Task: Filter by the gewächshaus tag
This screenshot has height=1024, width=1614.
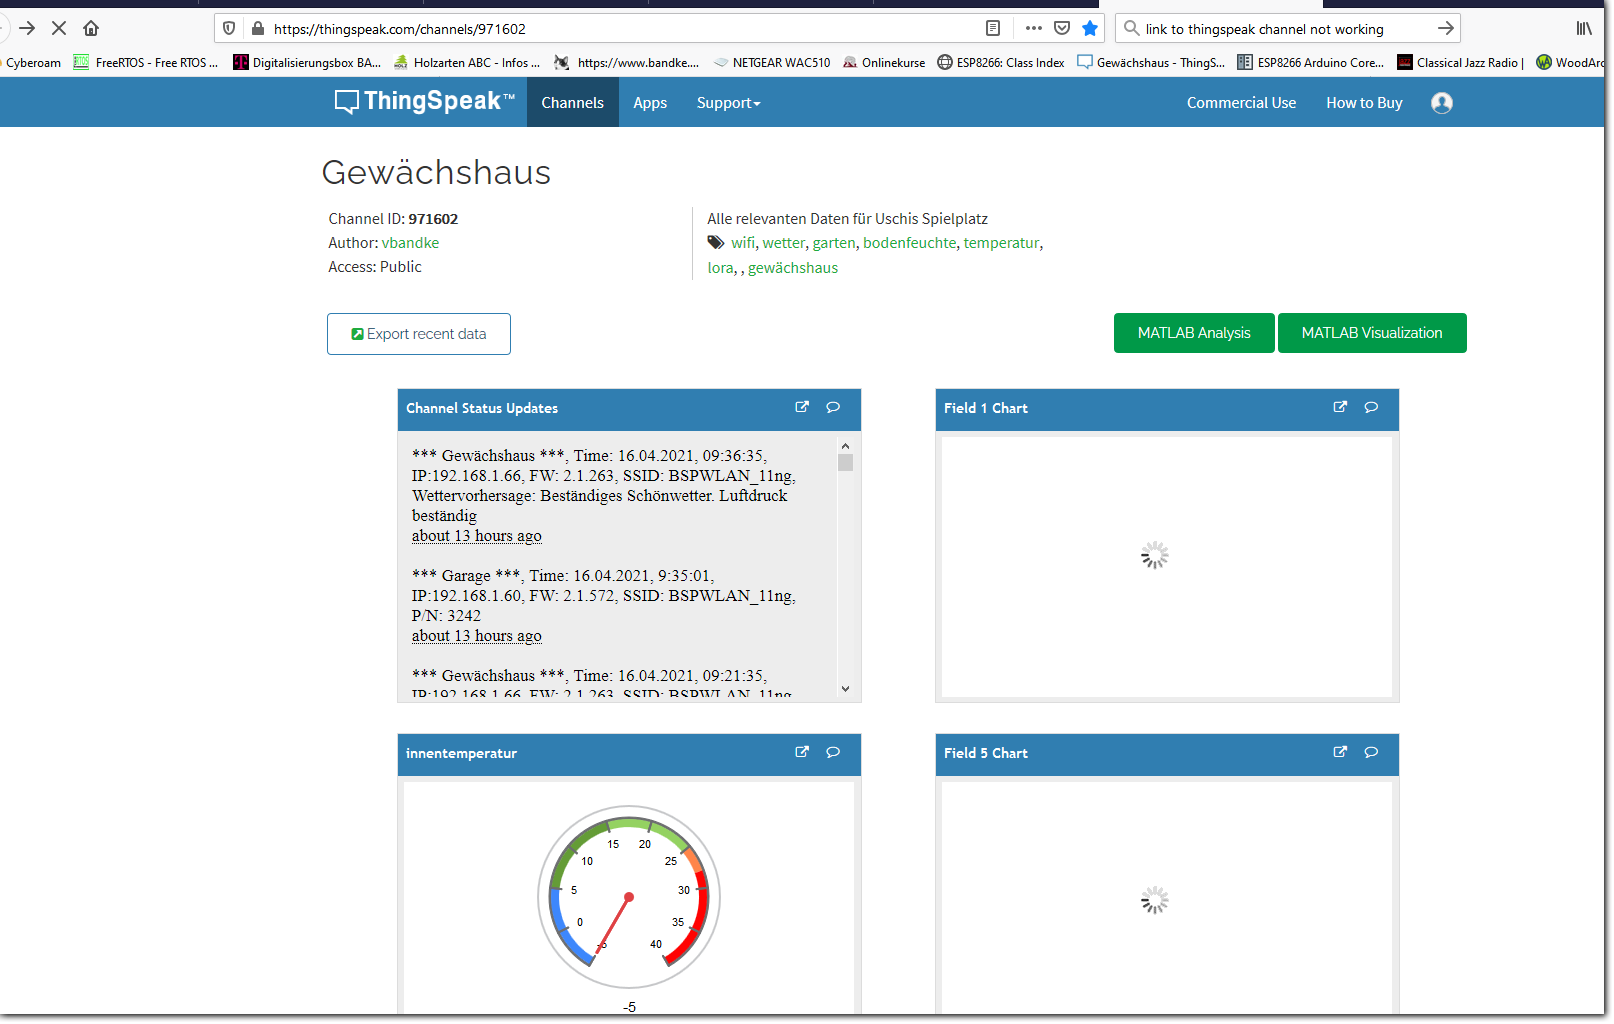Action: click(793, 268)
